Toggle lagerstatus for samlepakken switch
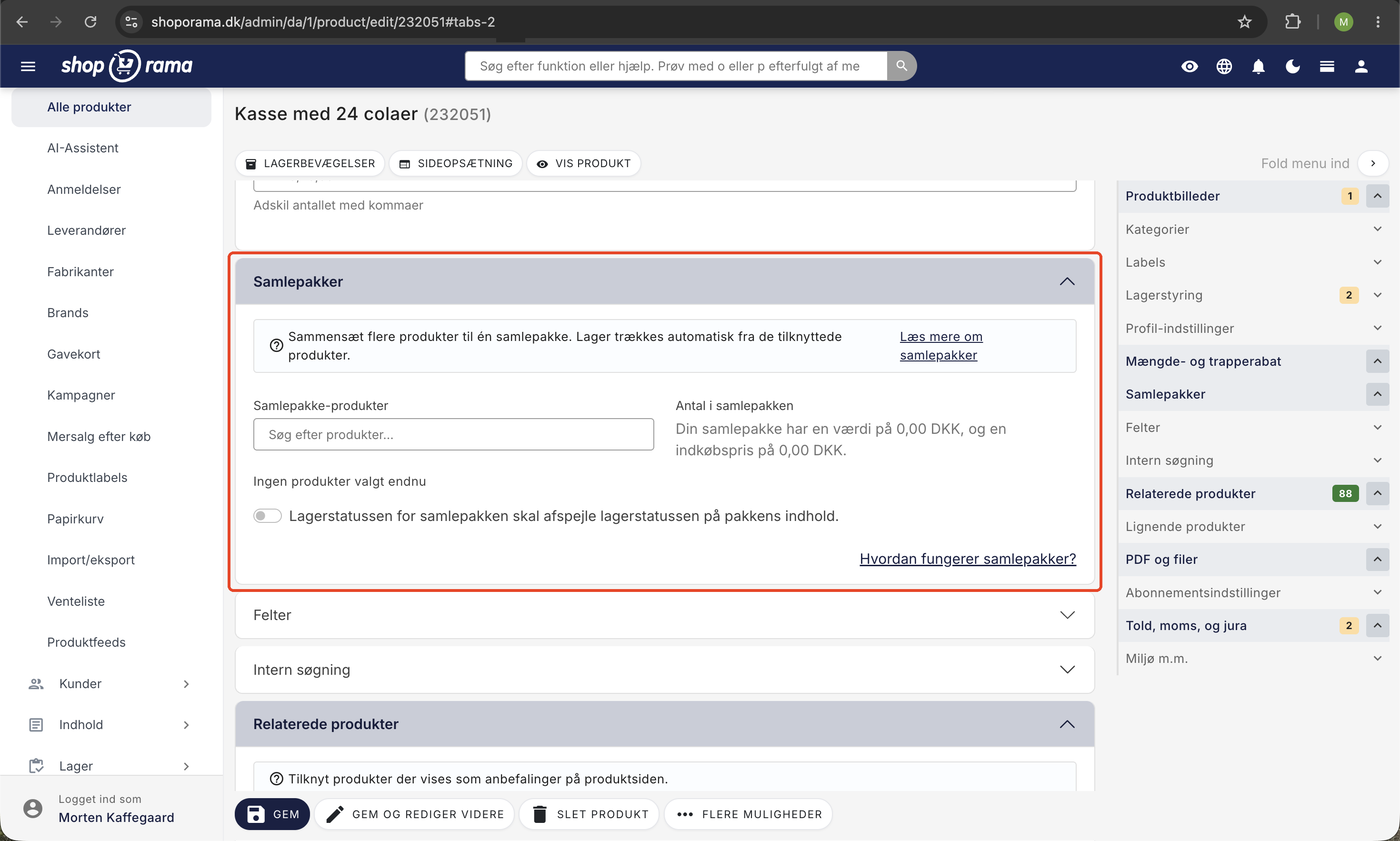The width and height of the screenshot is (1400, 841). (267, 516)
